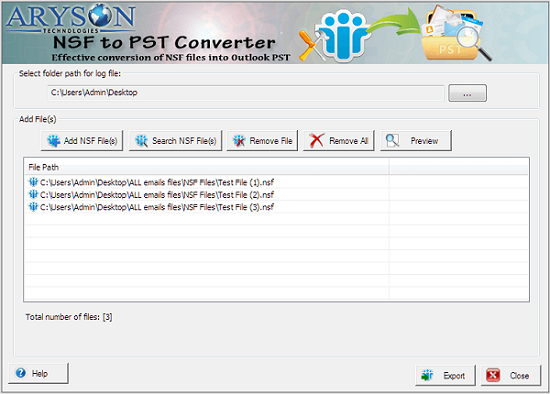The width and height of the screenshot is (550, 394).
Task: Click the Export button's icon
Action: coord(427,375)
